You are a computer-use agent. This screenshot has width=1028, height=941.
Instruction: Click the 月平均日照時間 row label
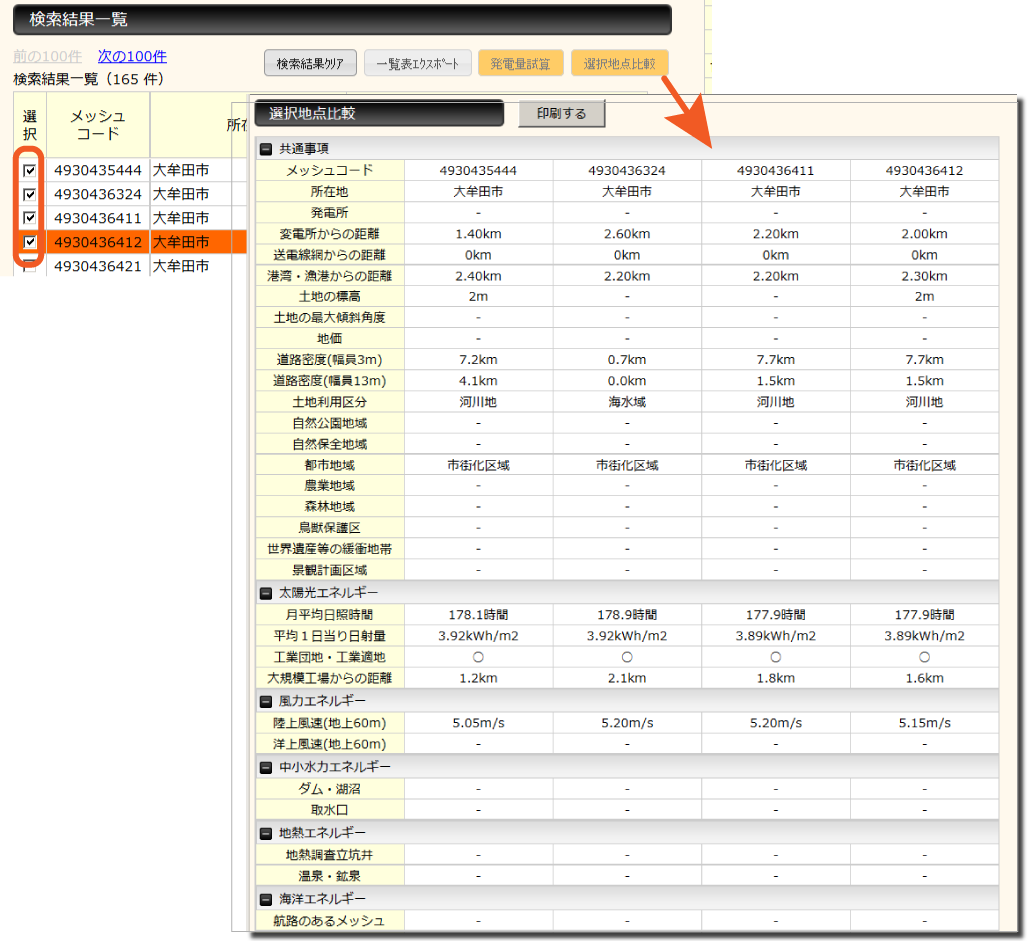coord(330,615)
